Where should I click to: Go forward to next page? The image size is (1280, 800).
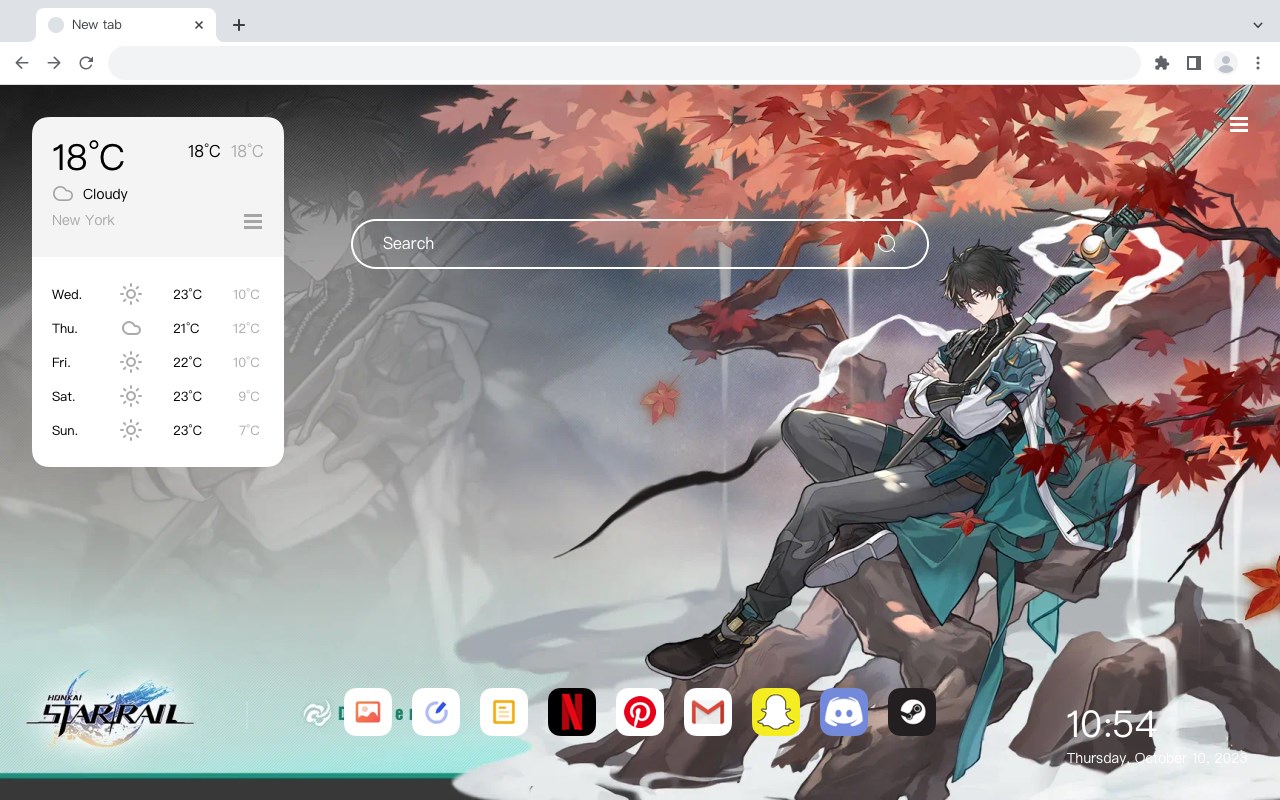[54, 63]
